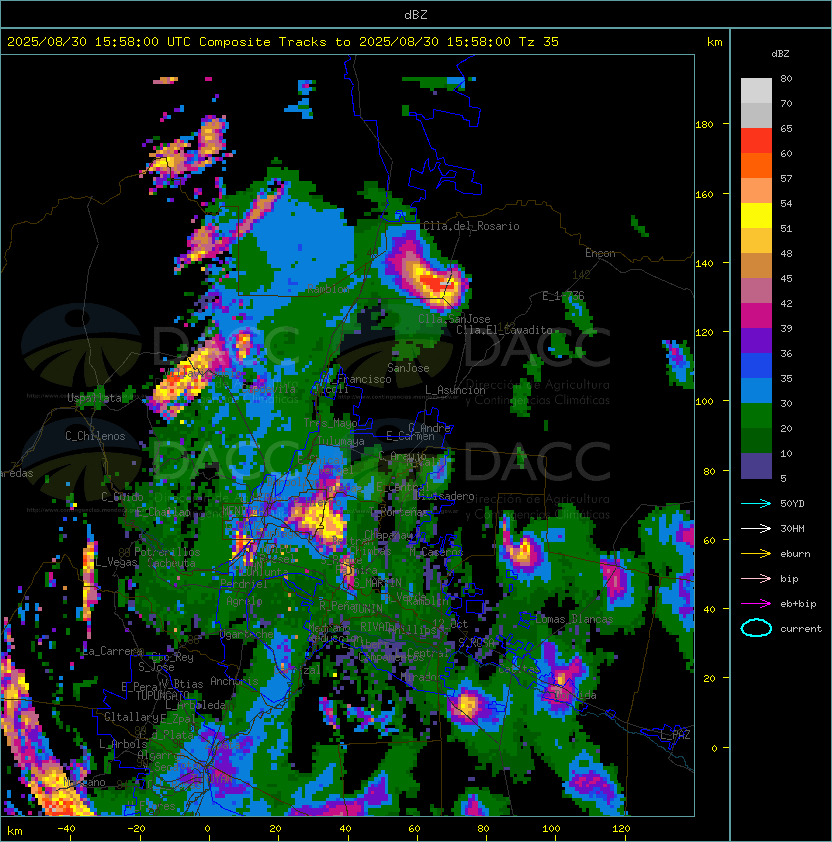832x842 pixels.
Task: Click the cyan 50YD arrow in legend
Action: click(x=756, y=503)
